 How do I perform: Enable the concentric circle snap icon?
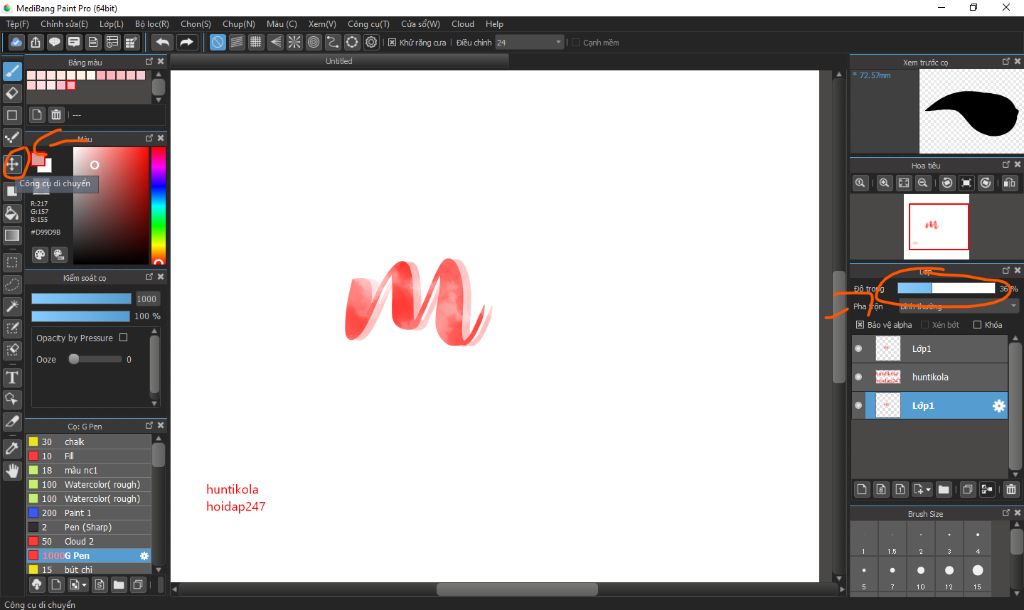coord(313,42)
